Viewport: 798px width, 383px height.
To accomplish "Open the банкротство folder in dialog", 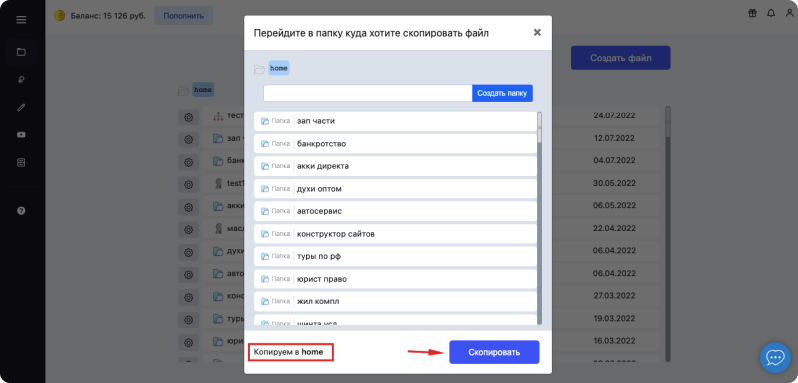I will point(395,144).
